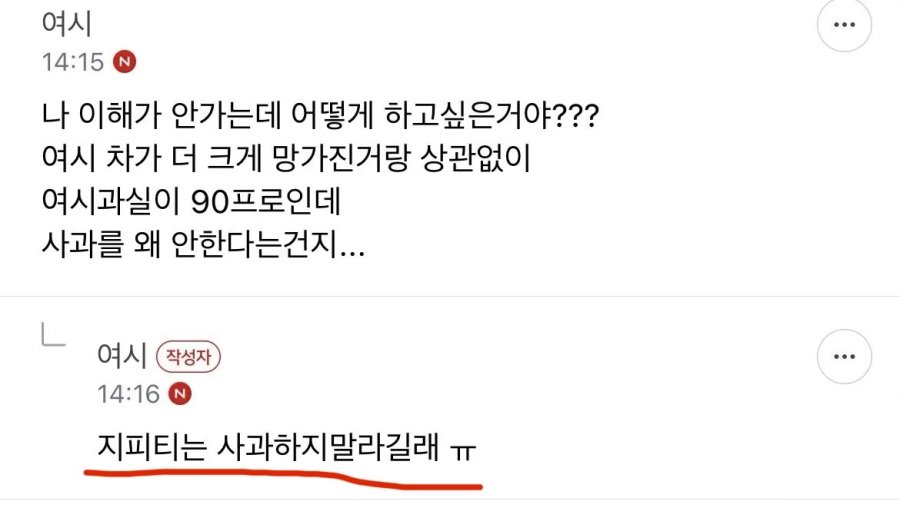This screenshot has height=508, width=900.
Task: Click the line 여시 차가 더 크게 망가진거랑
Action: [x=286, y=158]
